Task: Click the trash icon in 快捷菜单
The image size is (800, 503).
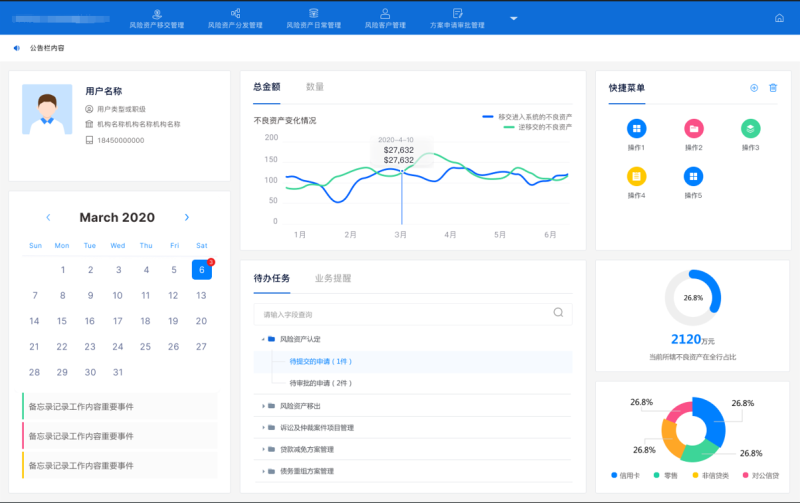Action: (773, 88)
